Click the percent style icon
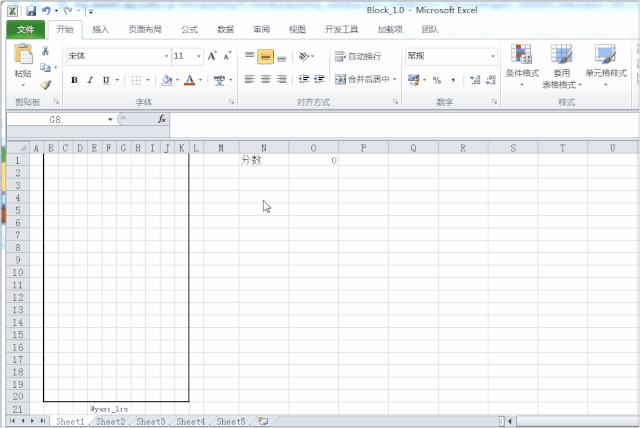The image size is (640, 428). click(x=437, y=80)
